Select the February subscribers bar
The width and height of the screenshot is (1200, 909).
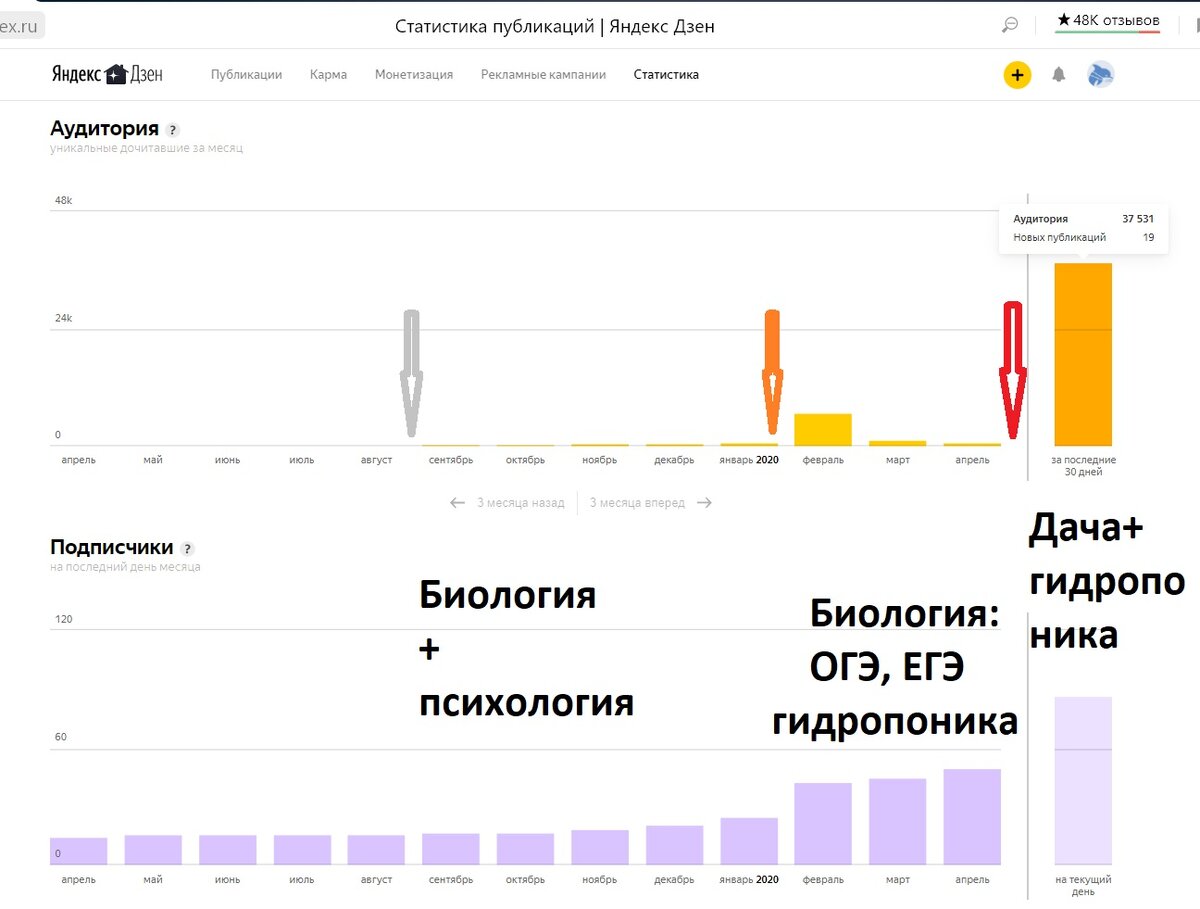823,824
